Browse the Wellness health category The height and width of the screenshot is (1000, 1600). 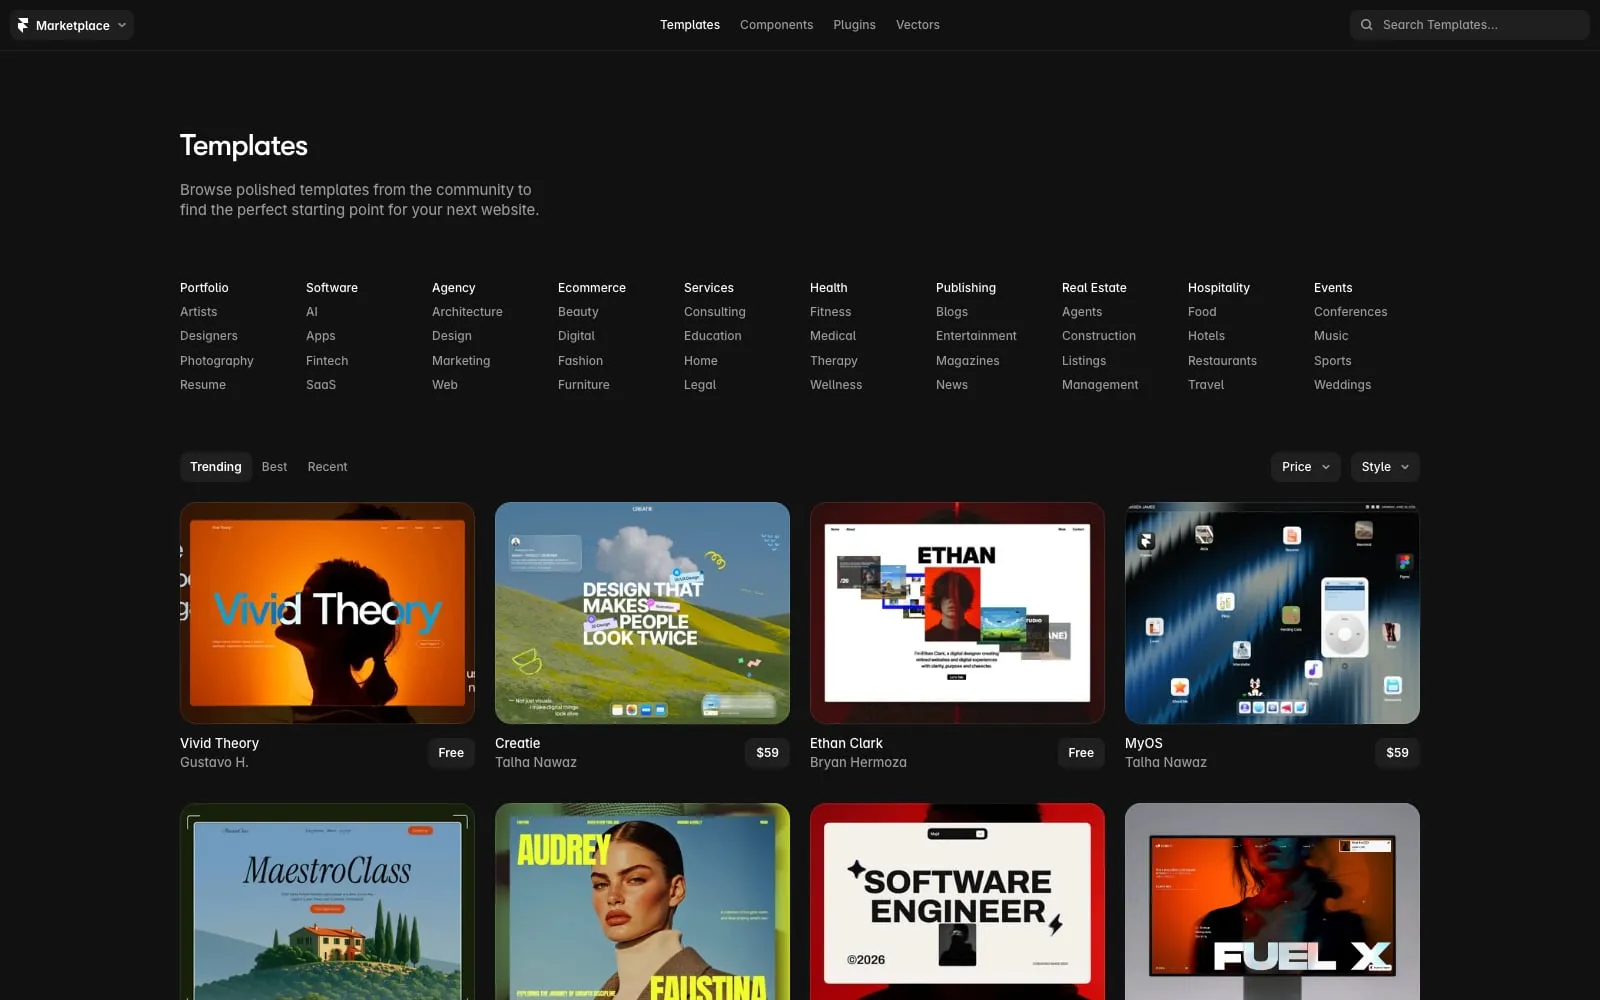click(836, 385)
